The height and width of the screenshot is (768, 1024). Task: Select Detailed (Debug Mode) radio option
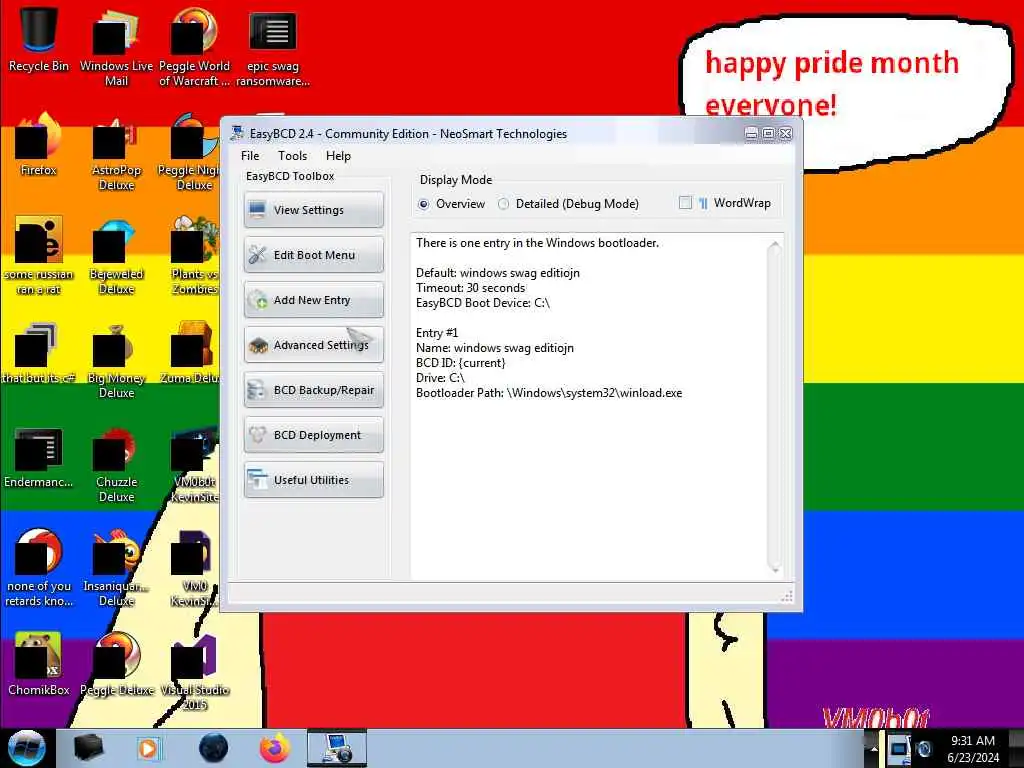click(568, 204)
